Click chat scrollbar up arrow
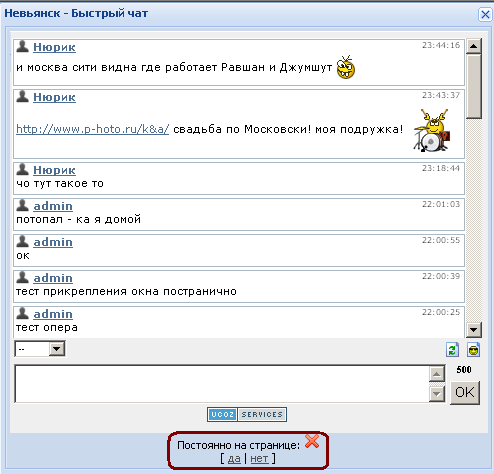The image size is (494, 474). click(x=473, y=46)
